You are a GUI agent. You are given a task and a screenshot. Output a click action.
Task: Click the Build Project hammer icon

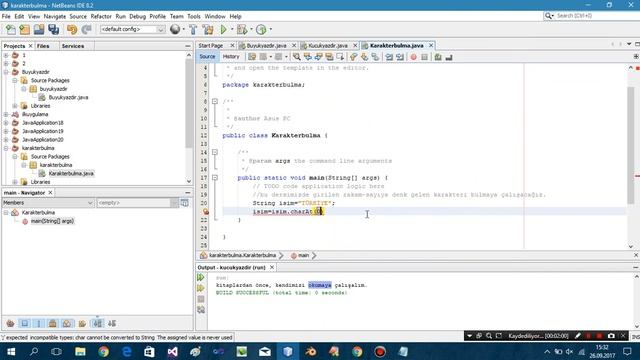click(193, 29)
